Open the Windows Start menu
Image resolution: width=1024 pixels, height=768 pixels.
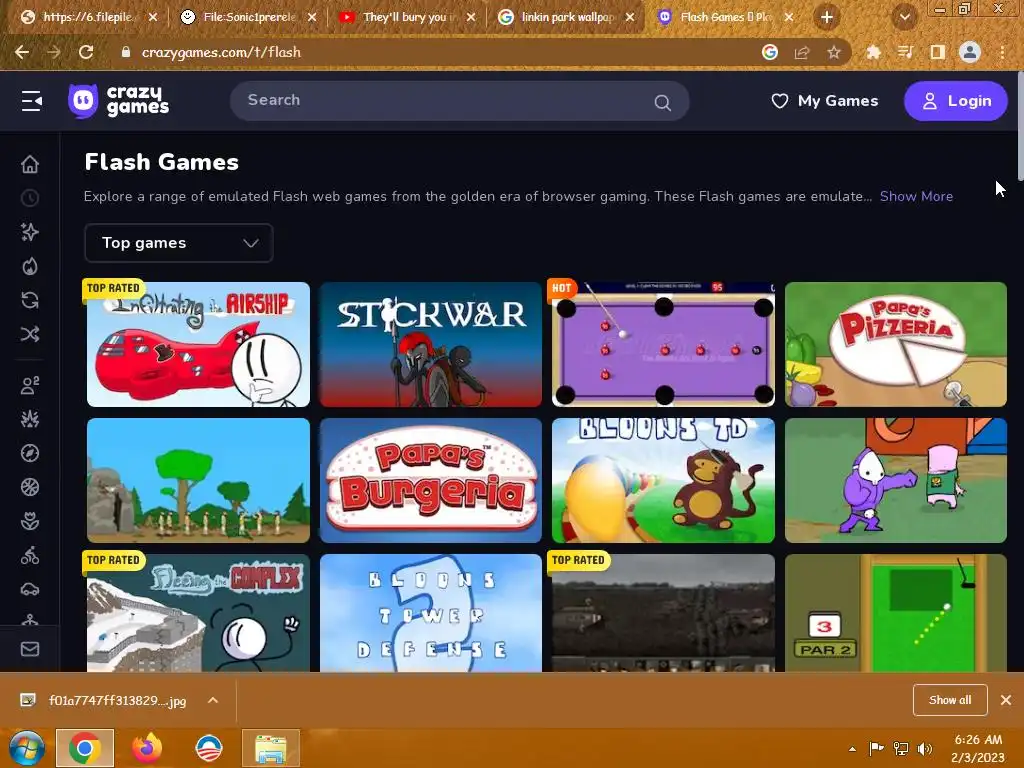coord(26,748)
